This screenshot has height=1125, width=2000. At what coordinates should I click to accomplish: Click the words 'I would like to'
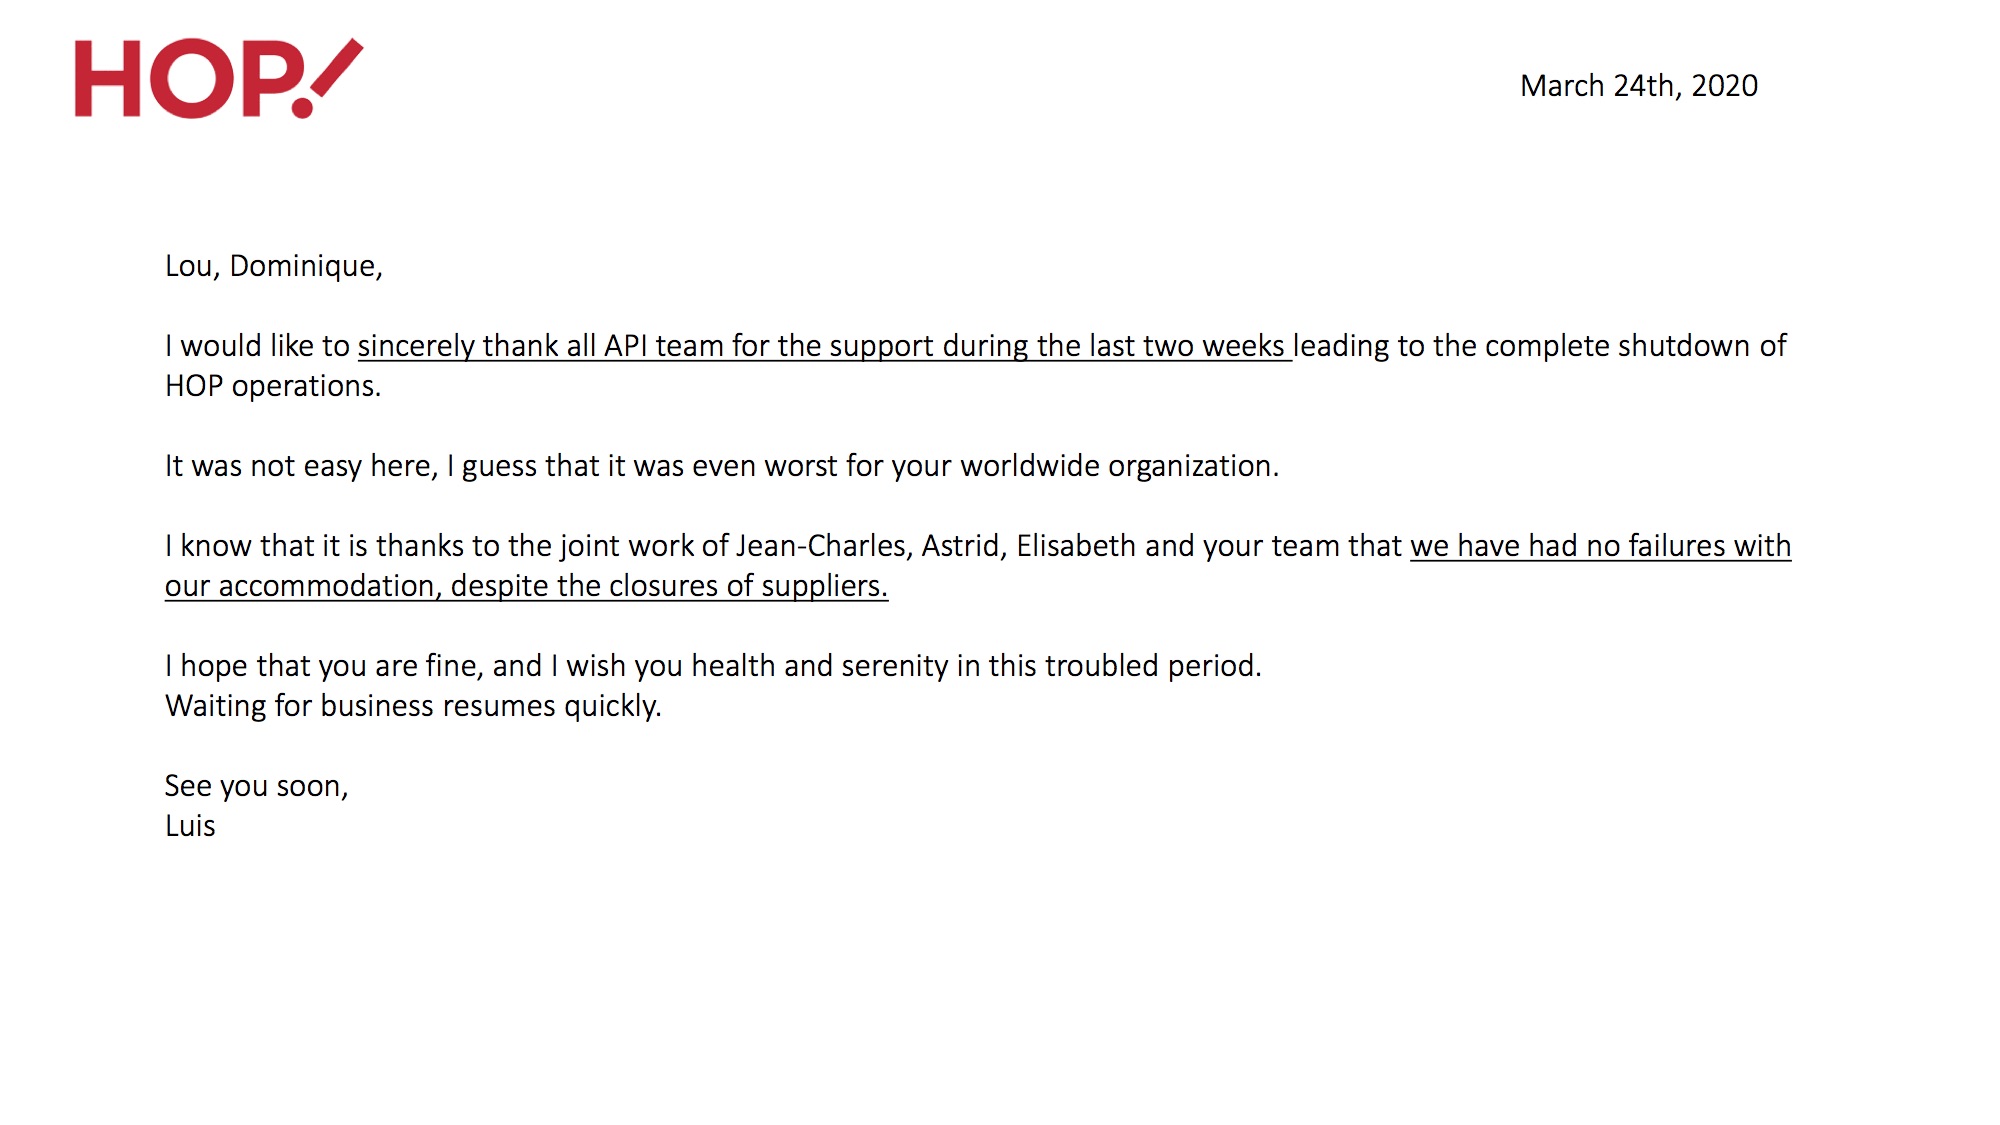pos(258,346)
